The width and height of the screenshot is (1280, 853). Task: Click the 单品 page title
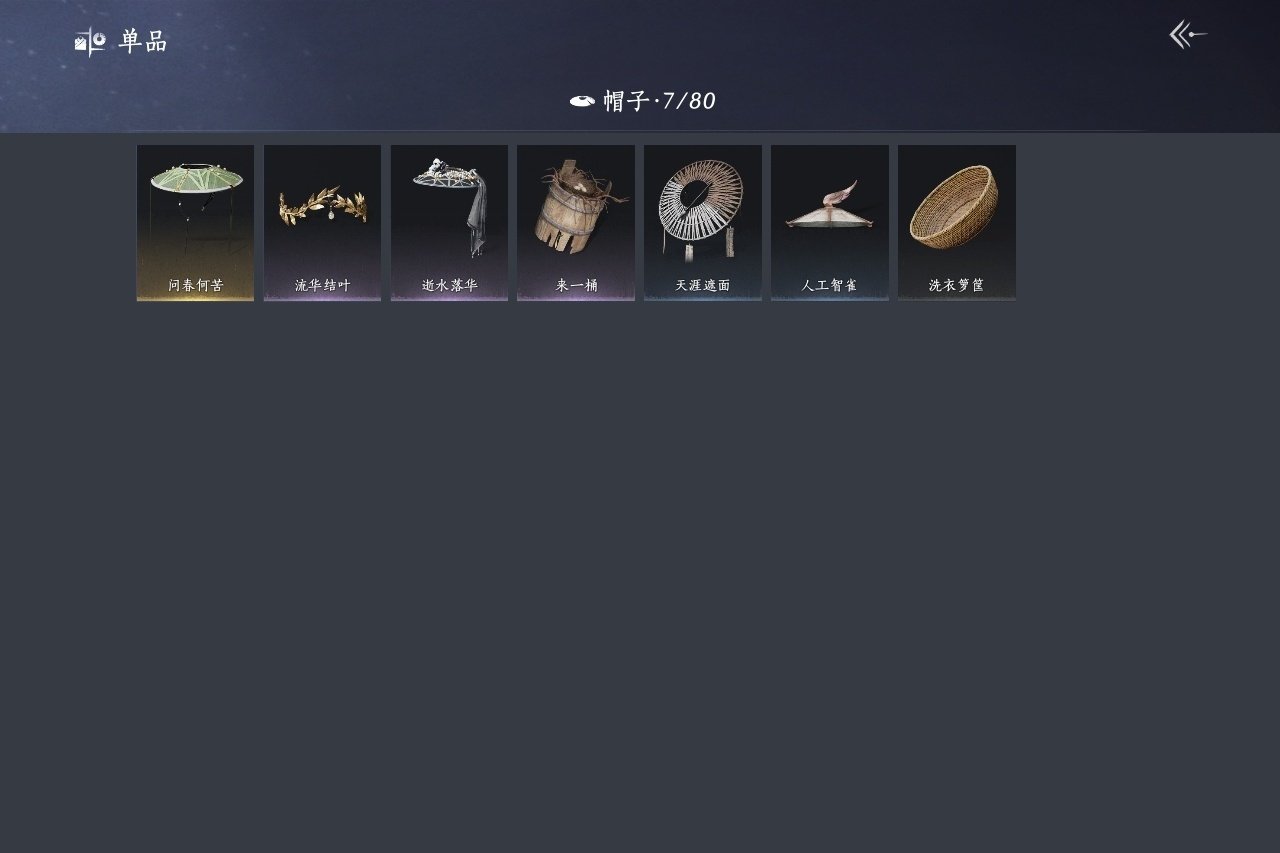click(143, 42)
